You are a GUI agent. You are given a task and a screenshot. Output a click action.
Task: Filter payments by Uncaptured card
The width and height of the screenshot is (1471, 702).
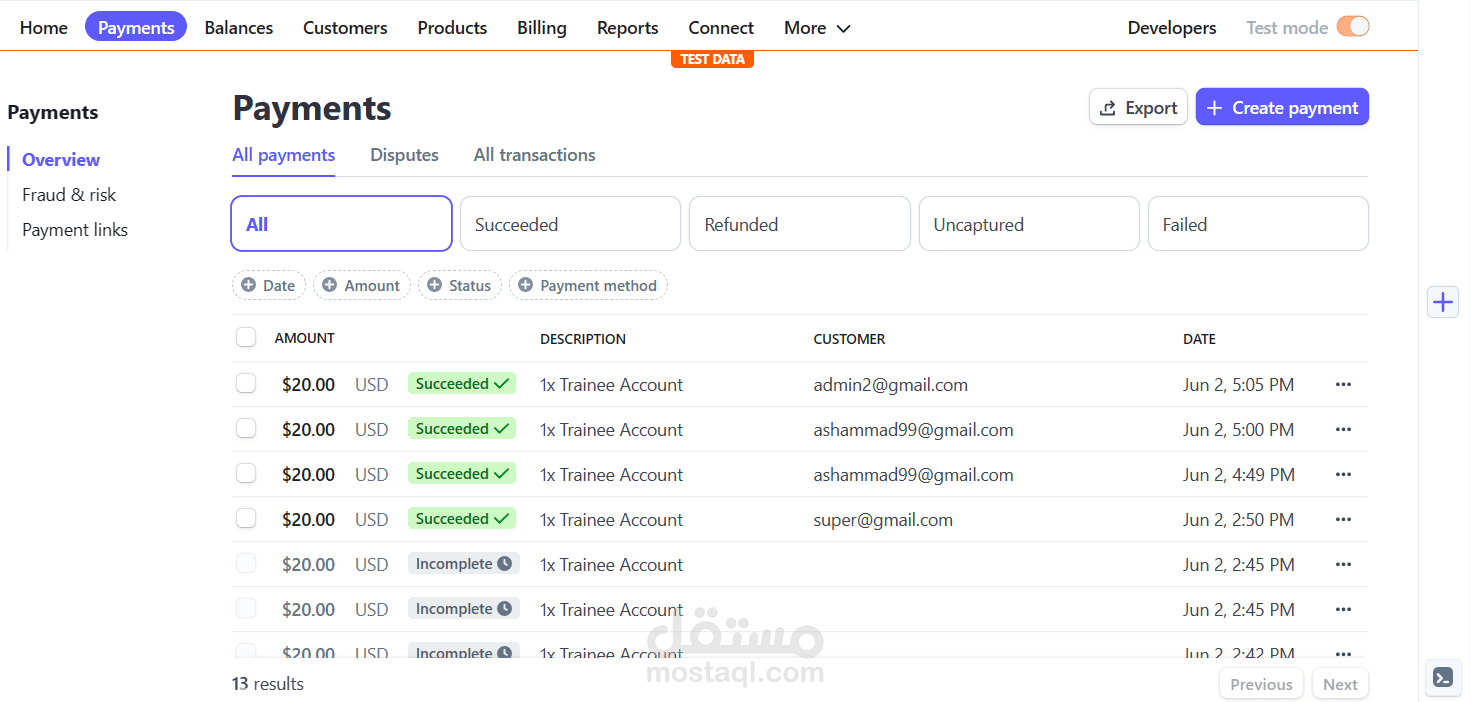(1029, 224)
